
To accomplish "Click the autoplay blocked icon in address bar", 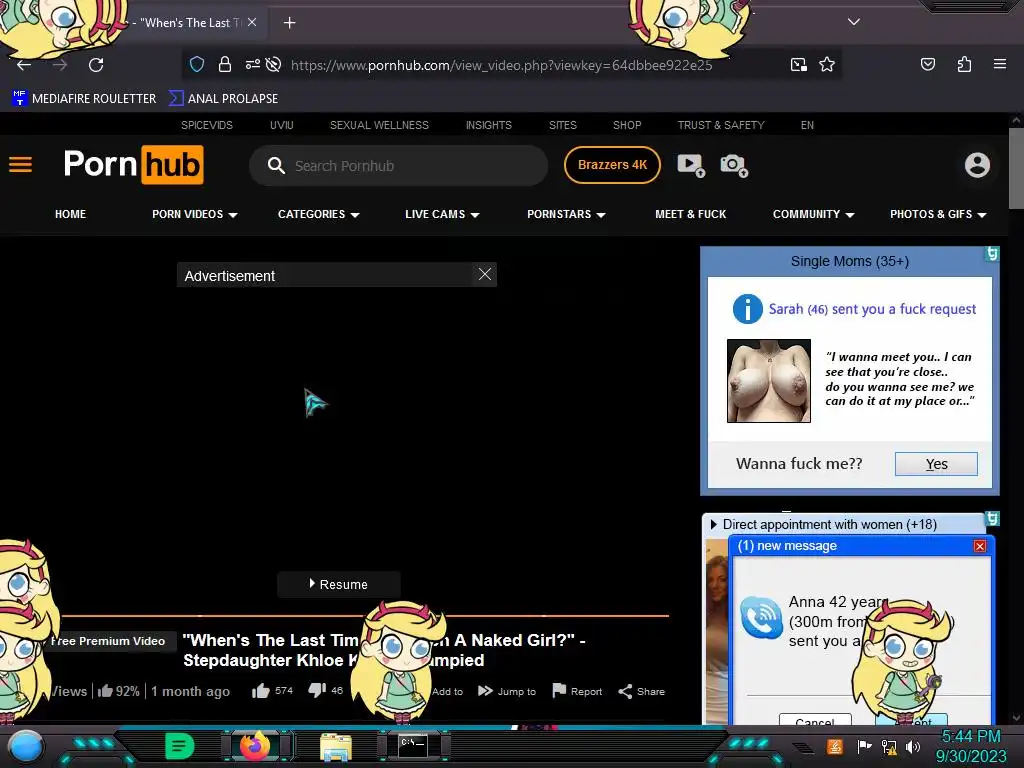I will [274, 64].
